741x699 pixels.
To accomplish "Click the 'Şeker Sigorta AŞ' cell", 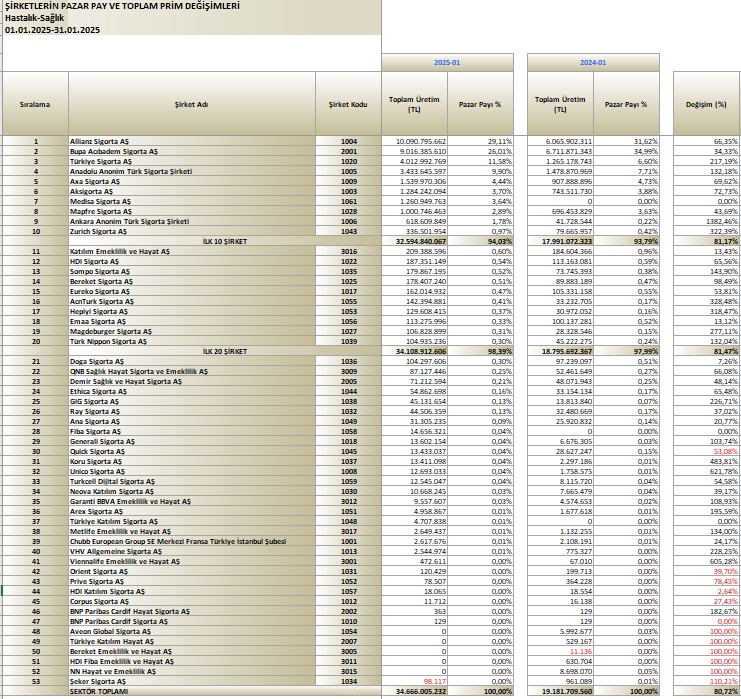I will pyautogui.click(x=192, y=681).
